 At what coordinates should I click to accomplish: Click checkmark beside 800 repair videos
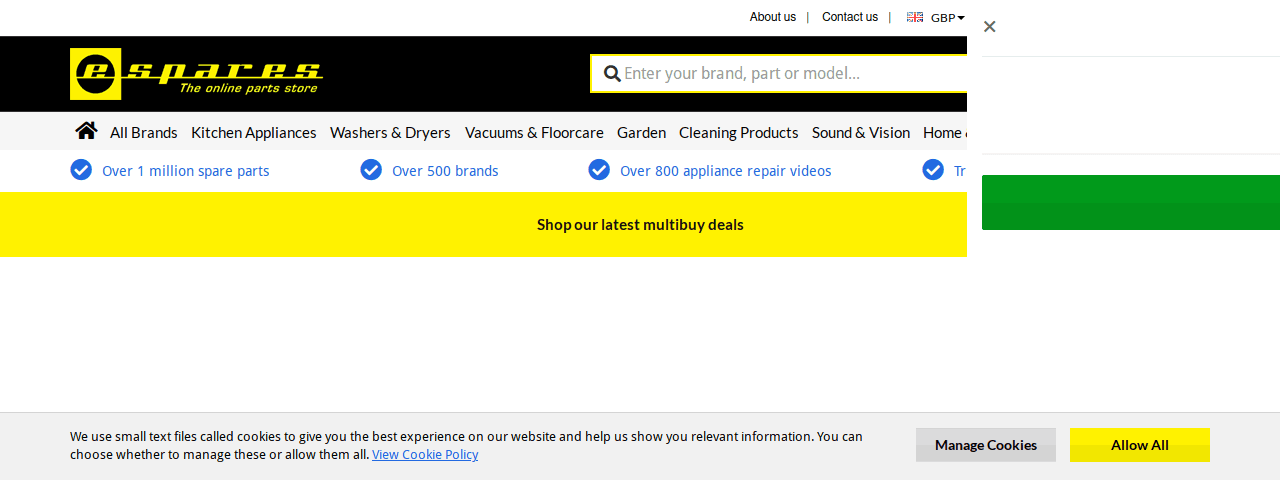[x=599, y=170]
